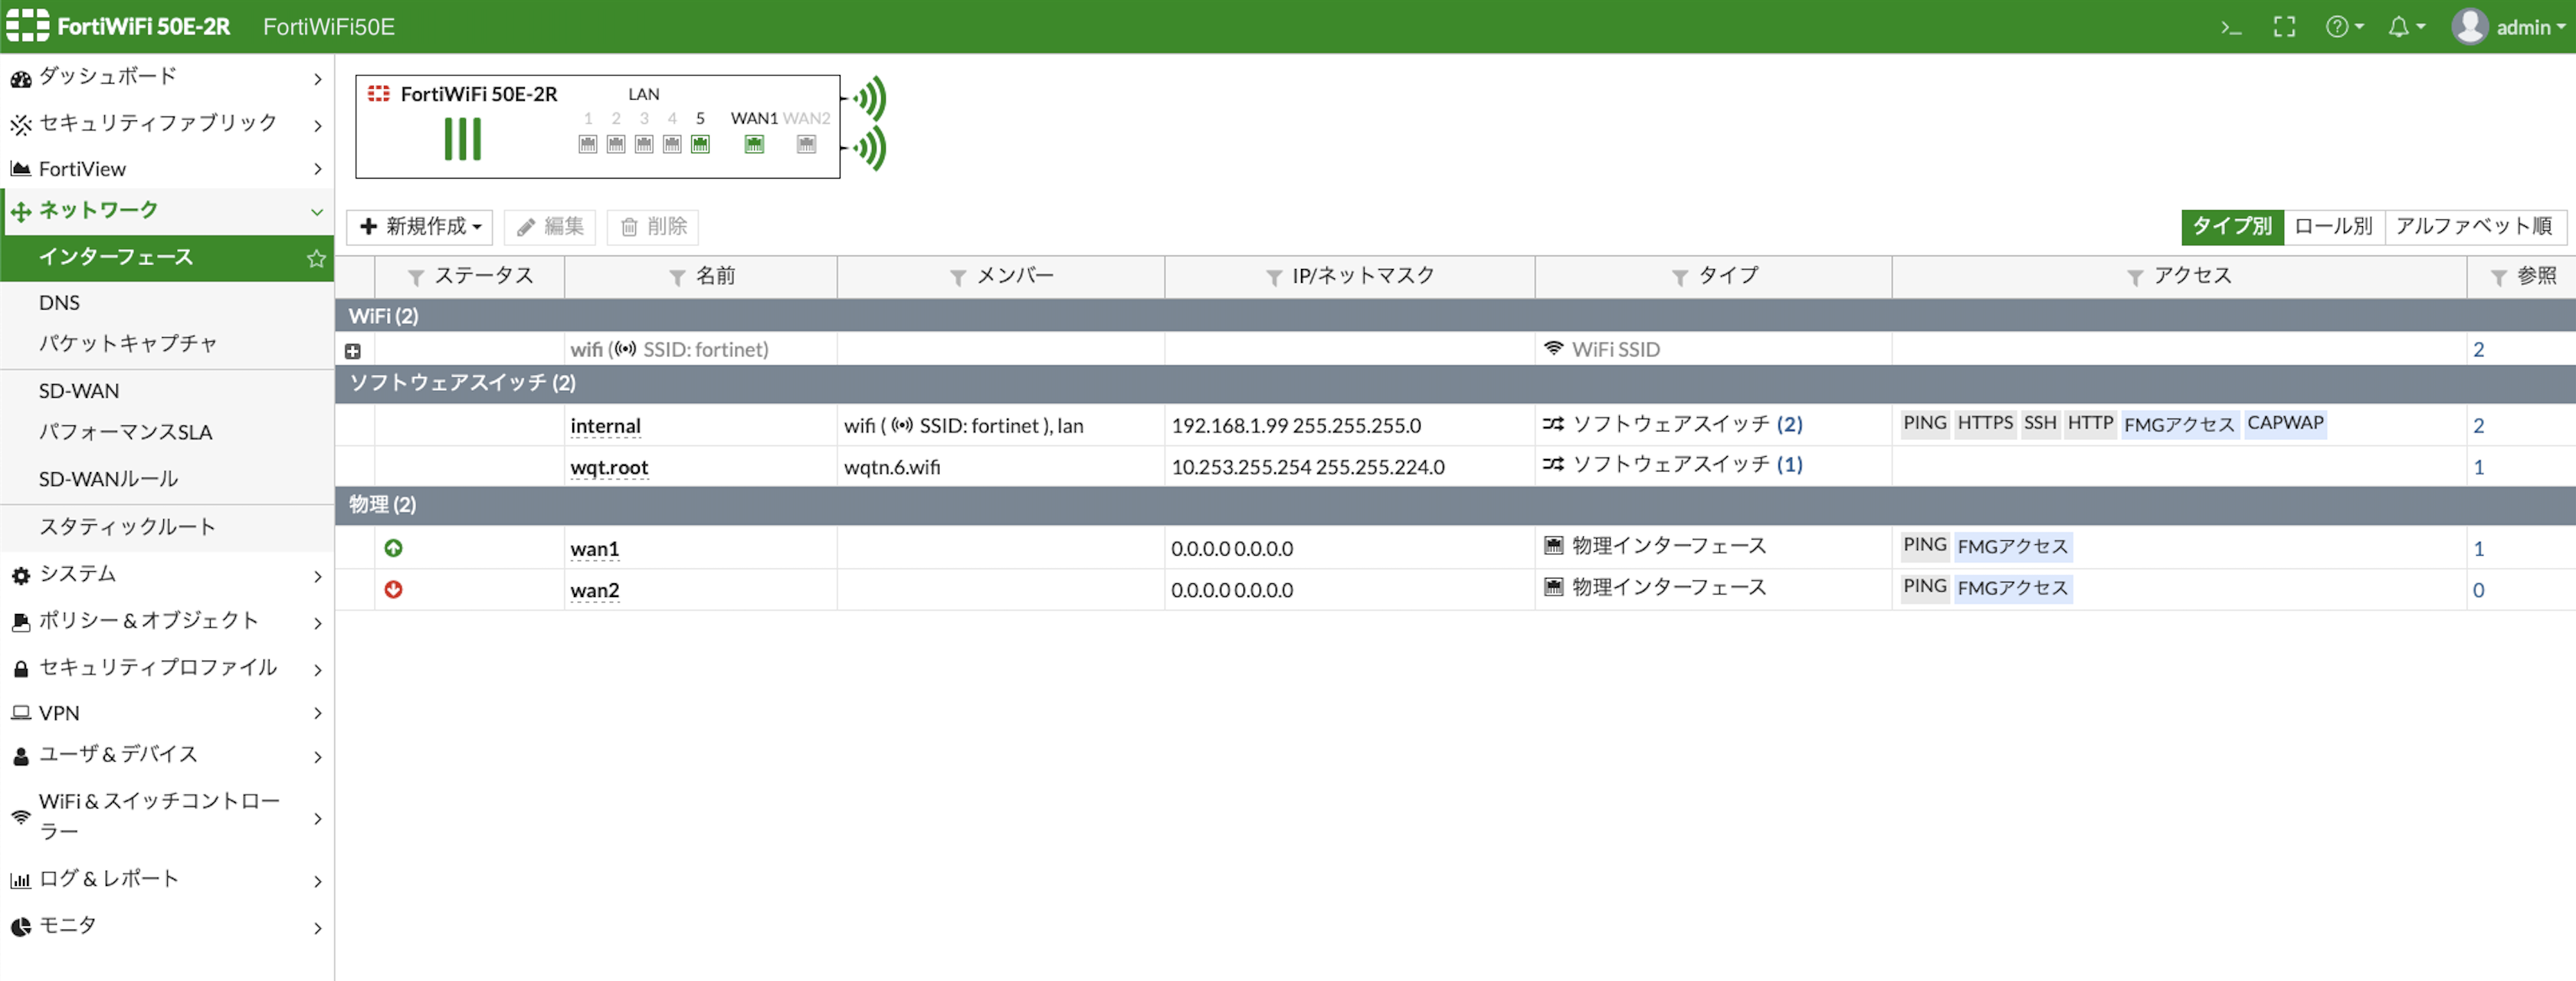The width and height of the screenshot is (2576, 981).
Task: Open パケットキャプチャ from the sidebar
Action: click(128, 344)
